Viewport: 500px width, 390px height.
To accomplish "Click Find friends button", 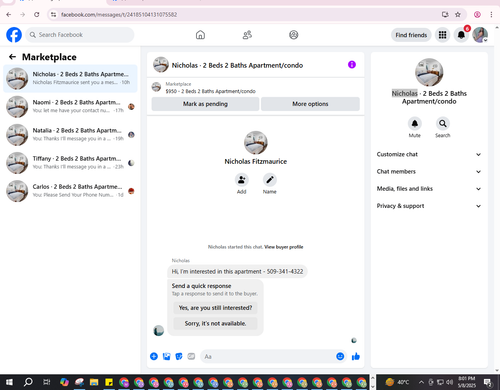I will point(411,35).
